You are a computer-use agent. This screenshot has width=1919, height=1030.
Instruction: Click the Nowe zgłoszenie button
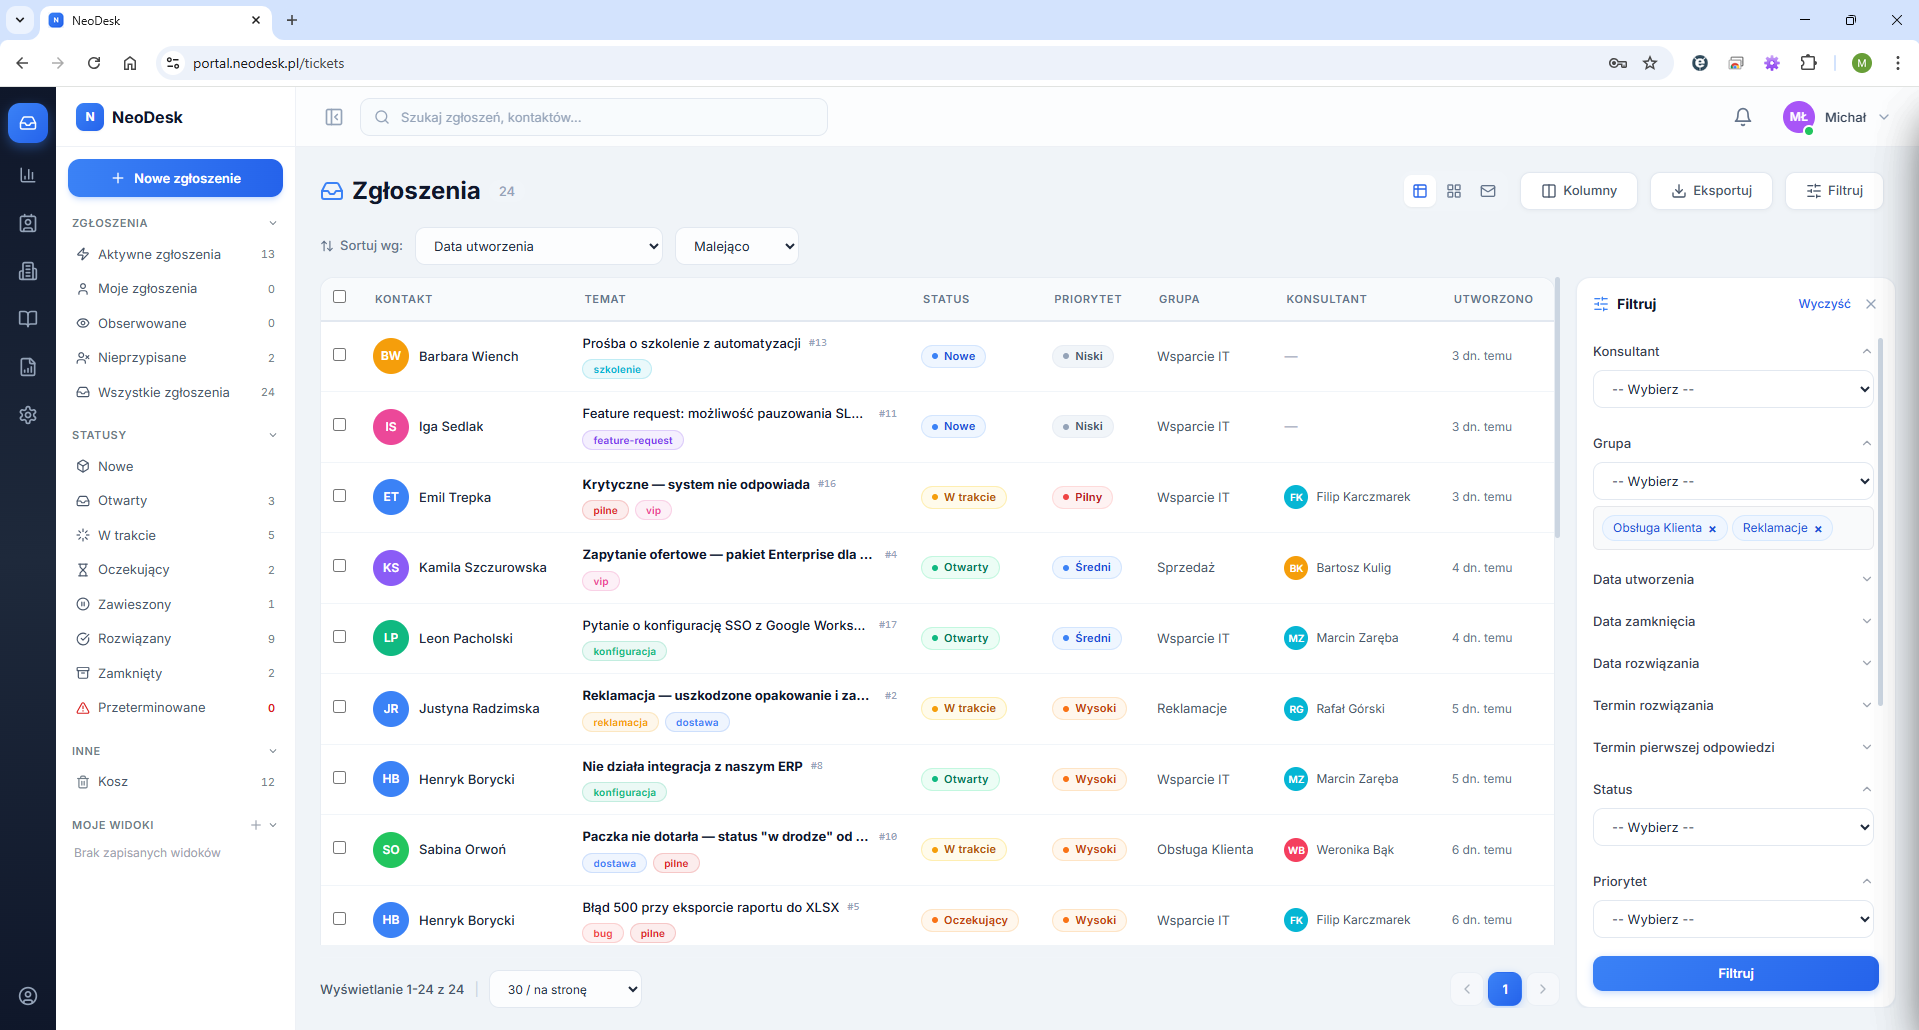pyautogui.click(x=175, y=178)
